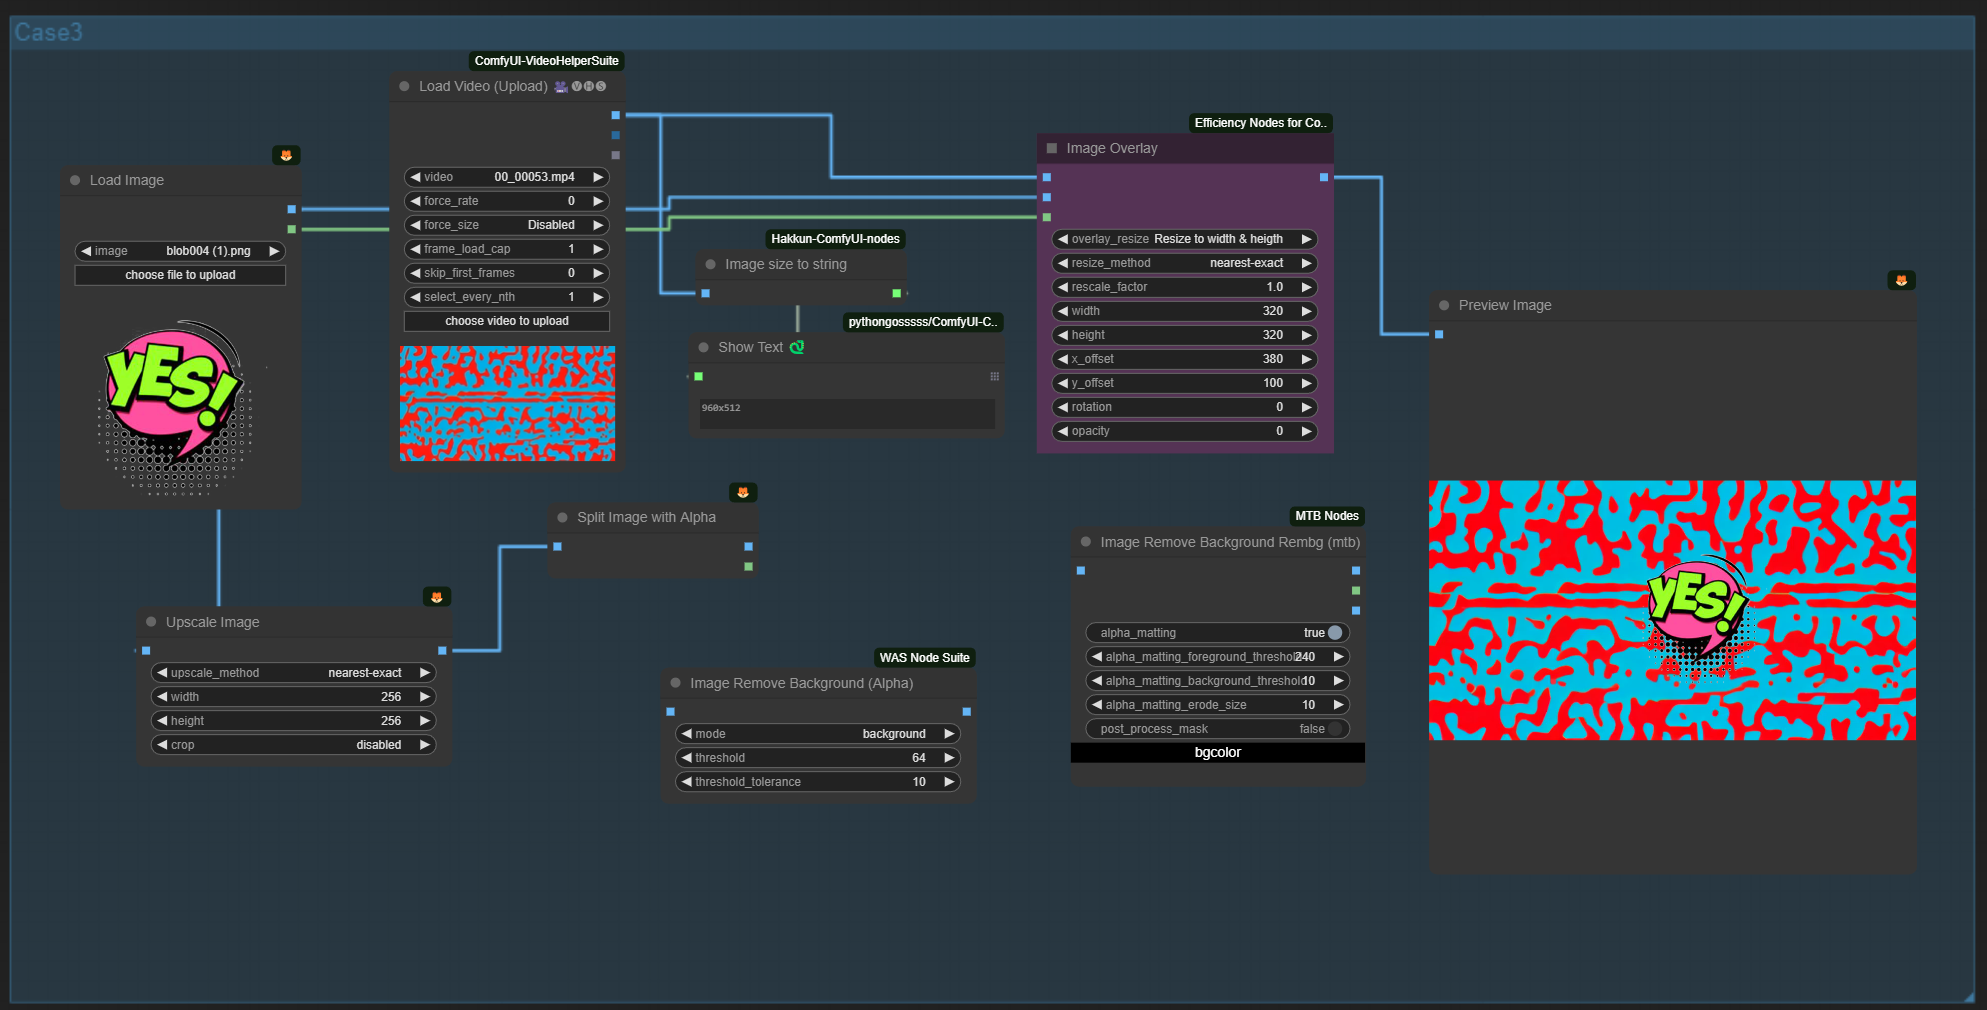The image size is (1987, 1010).
Task: Open the upscale_method nearest-exact dropdown
Action: (293, 673)
